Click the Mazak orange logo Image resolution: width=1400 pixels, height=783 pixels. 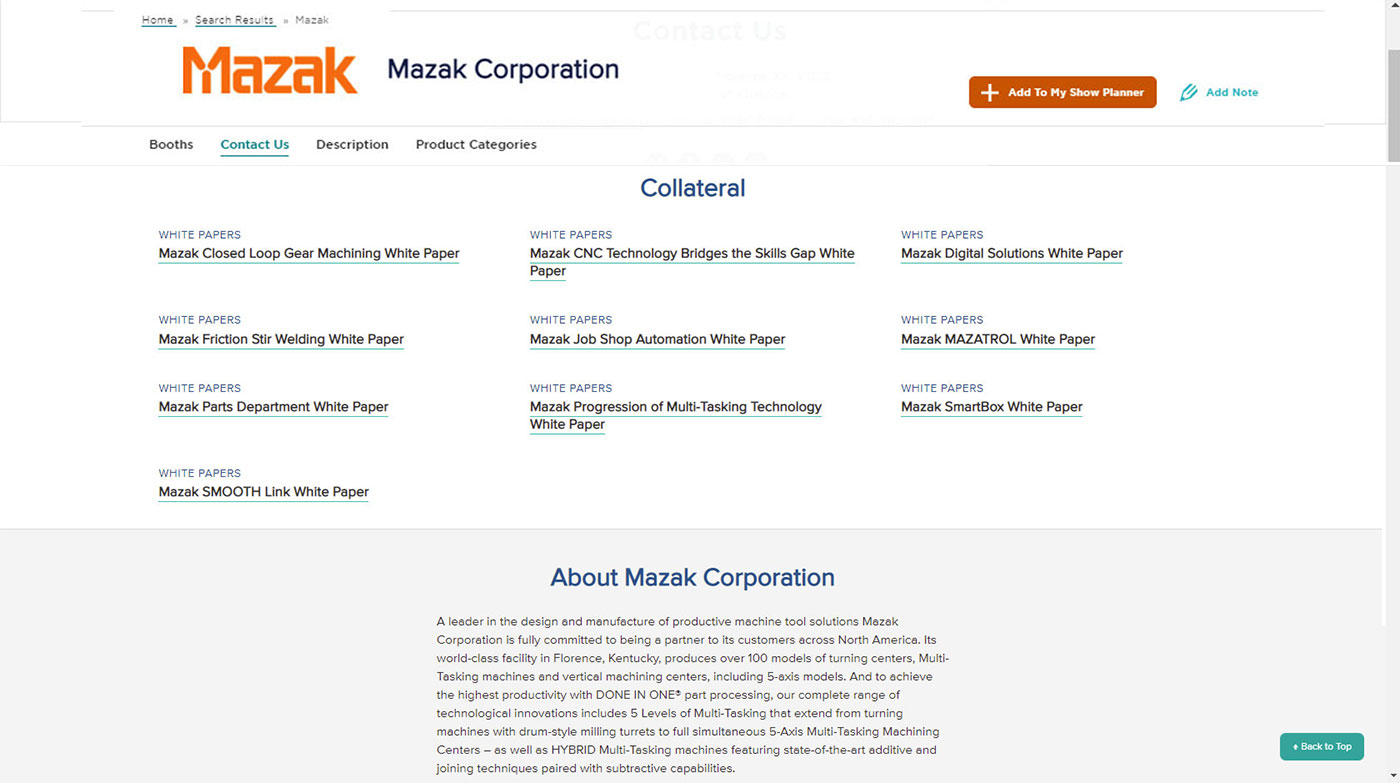pos(269,70)
